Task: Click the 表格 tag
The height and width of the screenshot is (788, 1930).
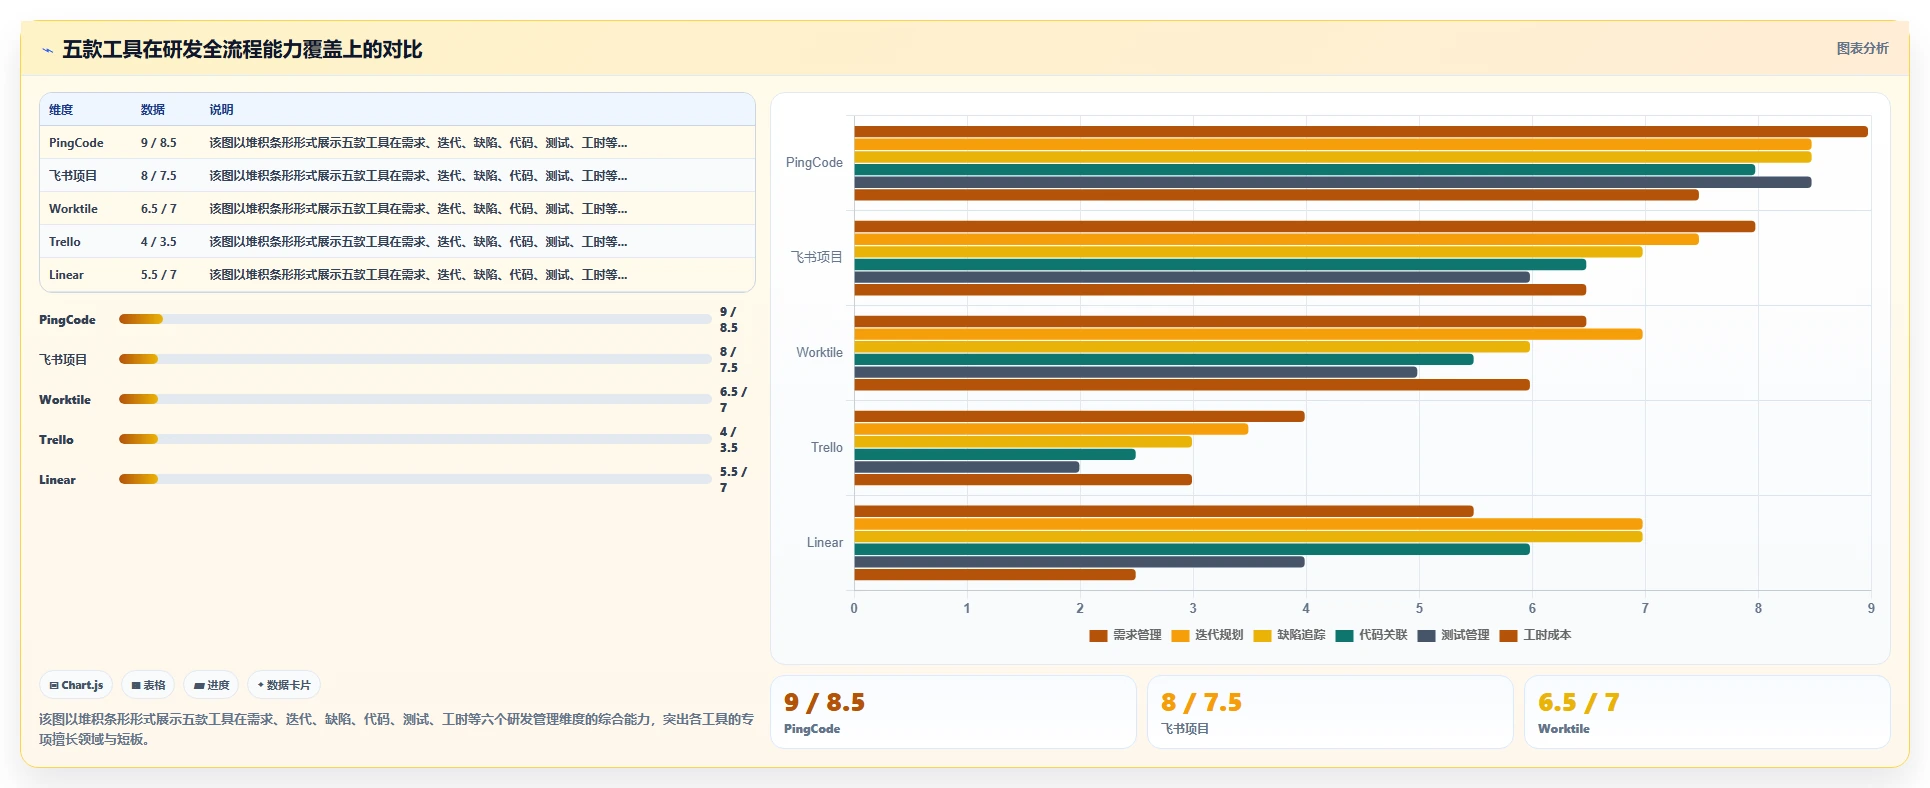Action: pyautogui.click(x=148, y=685)
